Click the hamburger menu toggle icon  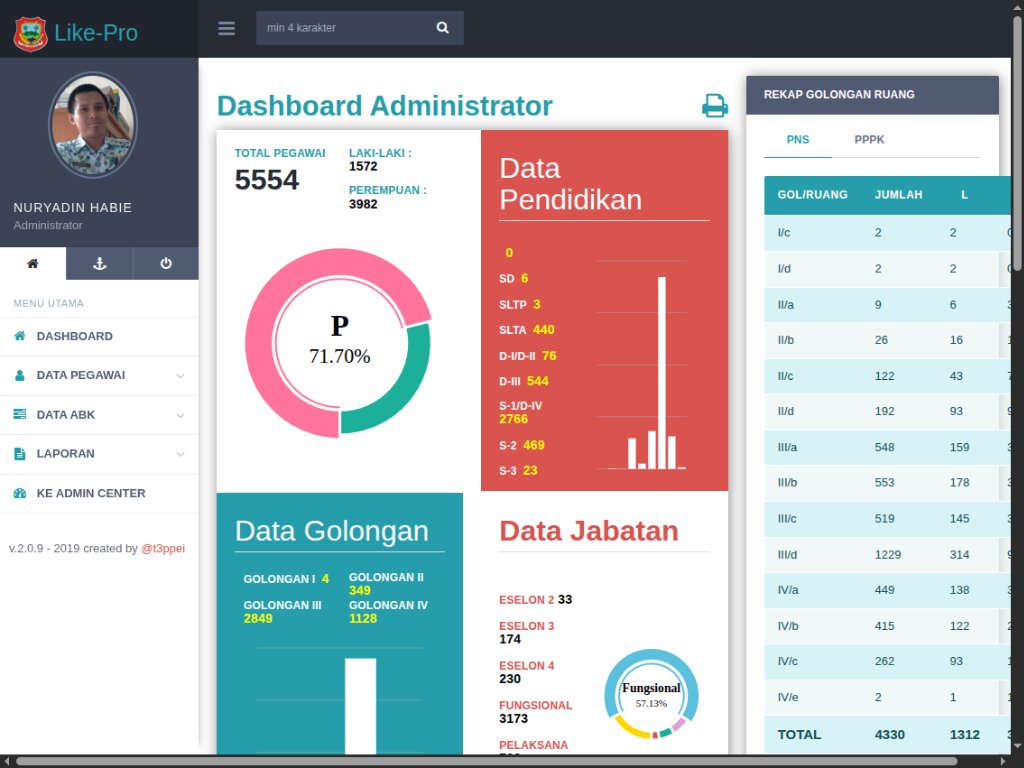coord(227,28)
